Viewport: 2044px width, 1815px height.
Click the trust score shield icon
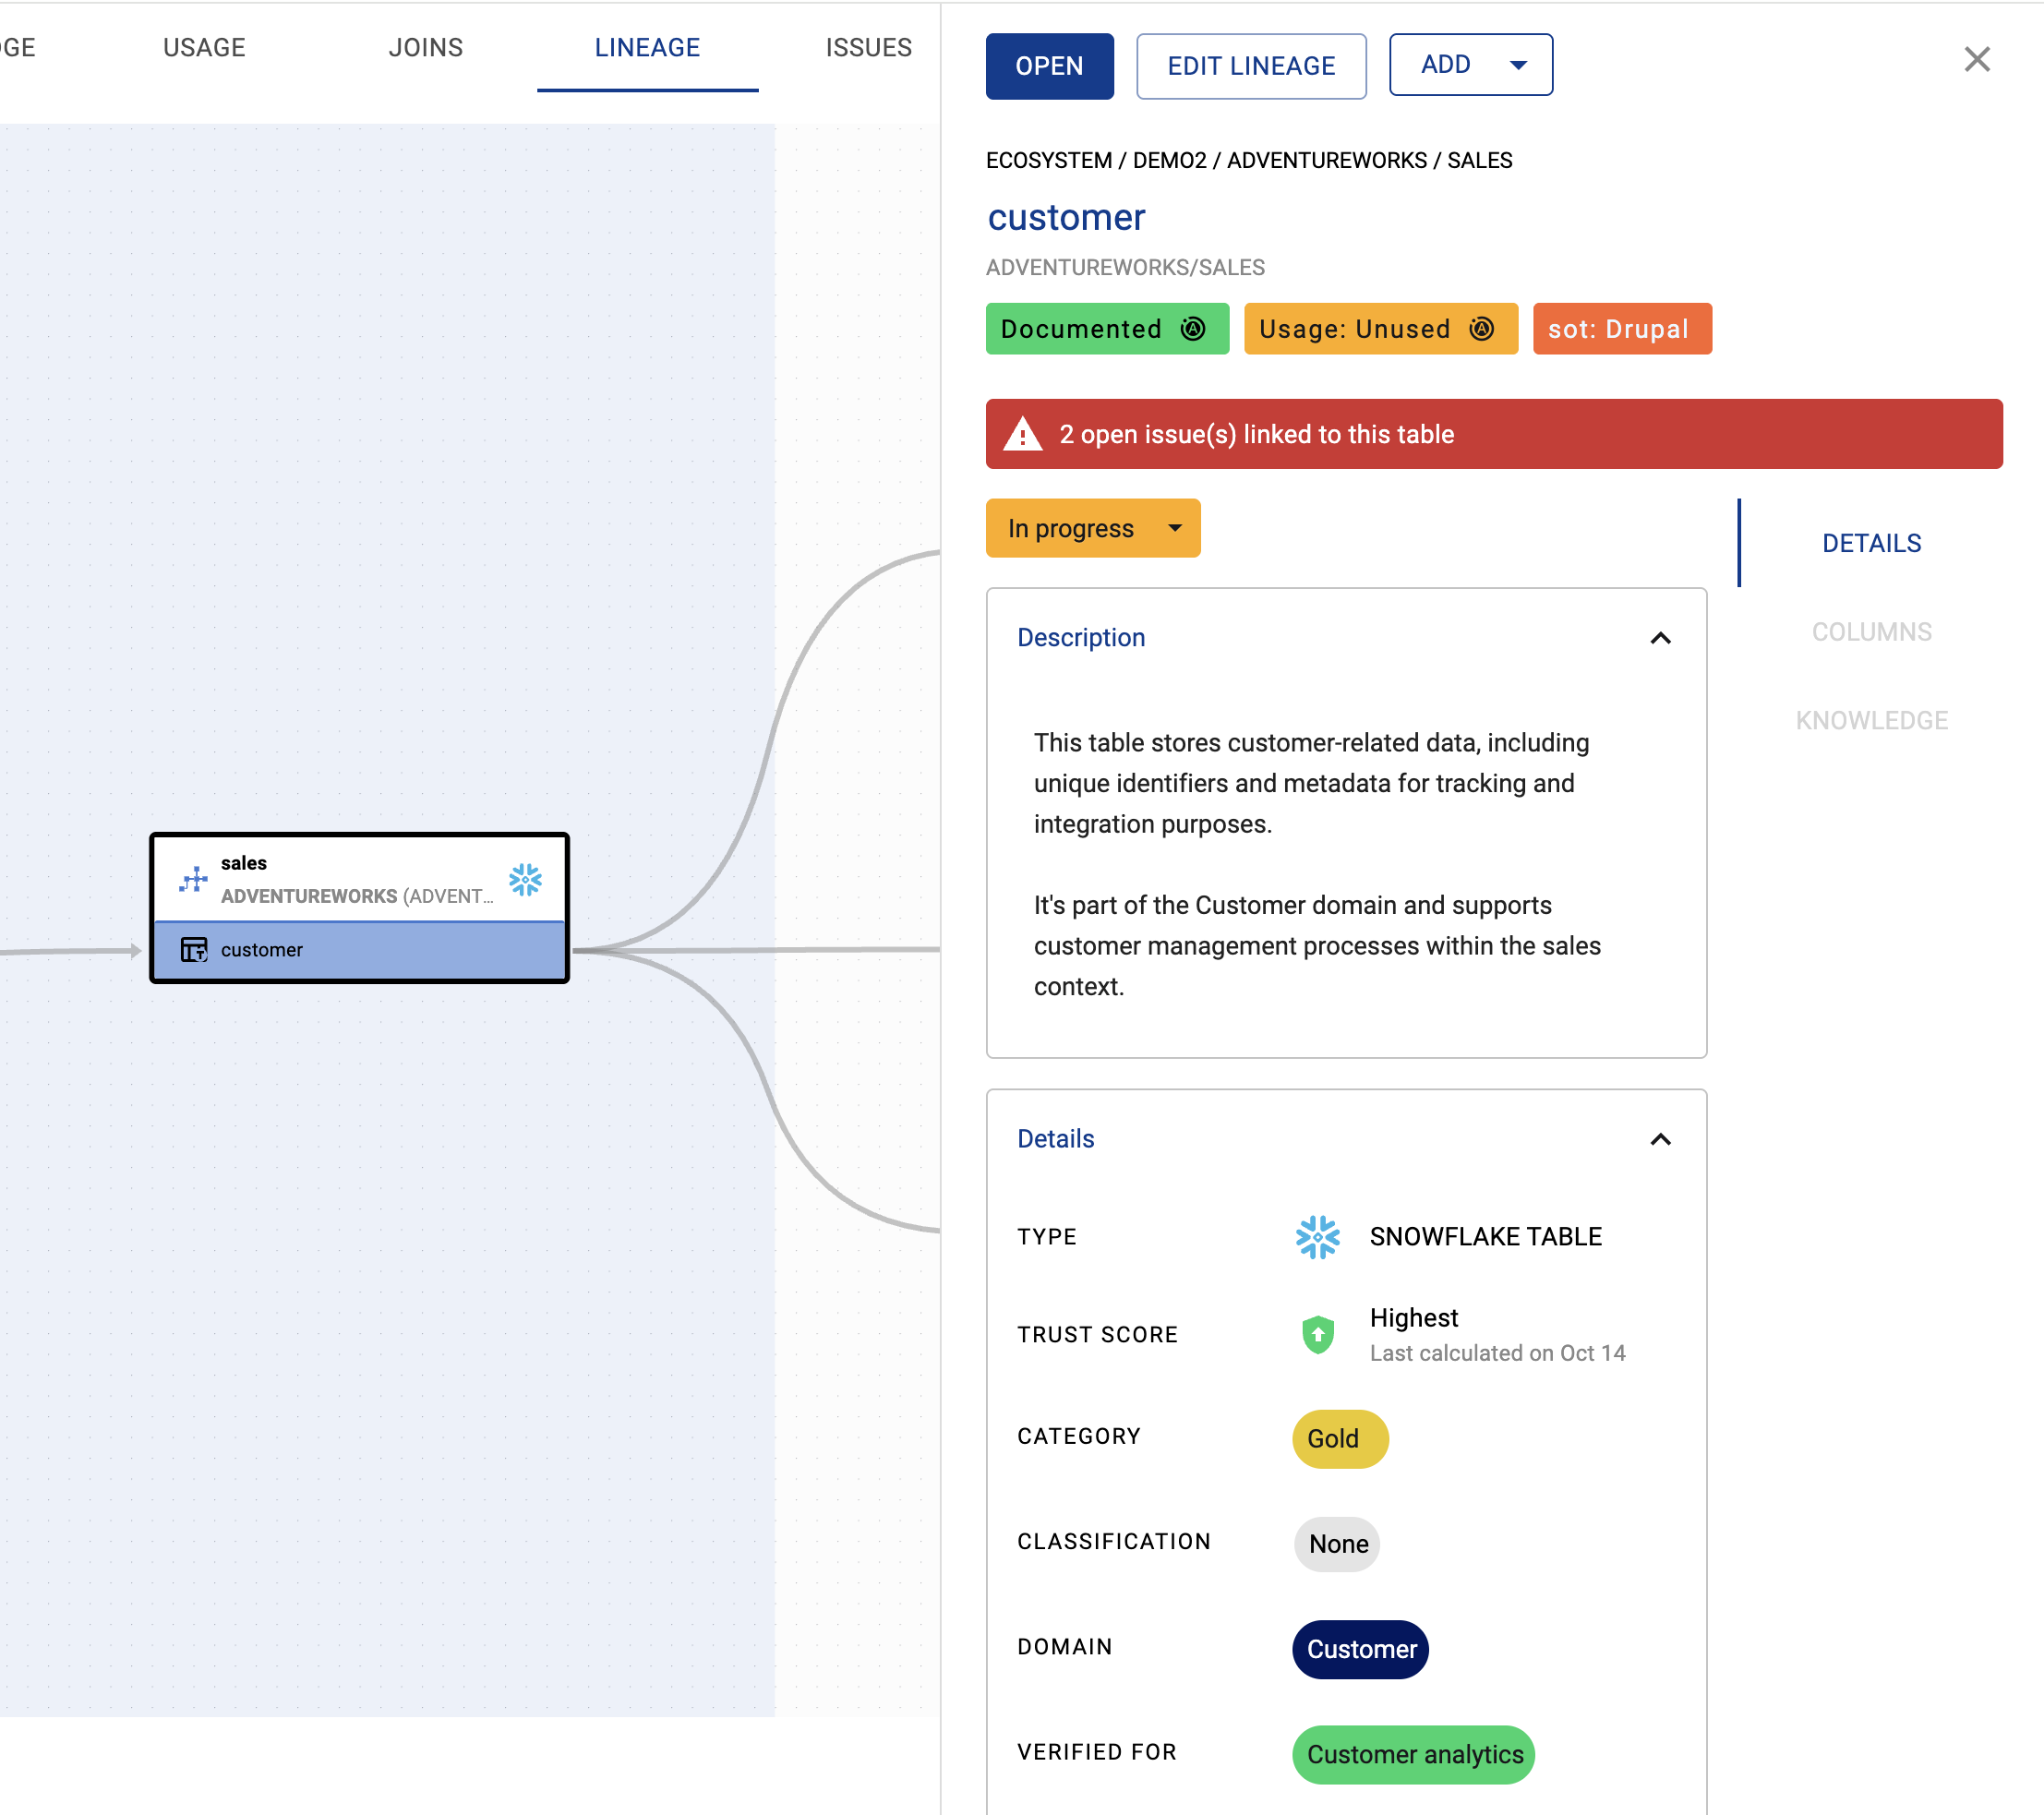(1318, 1334)
